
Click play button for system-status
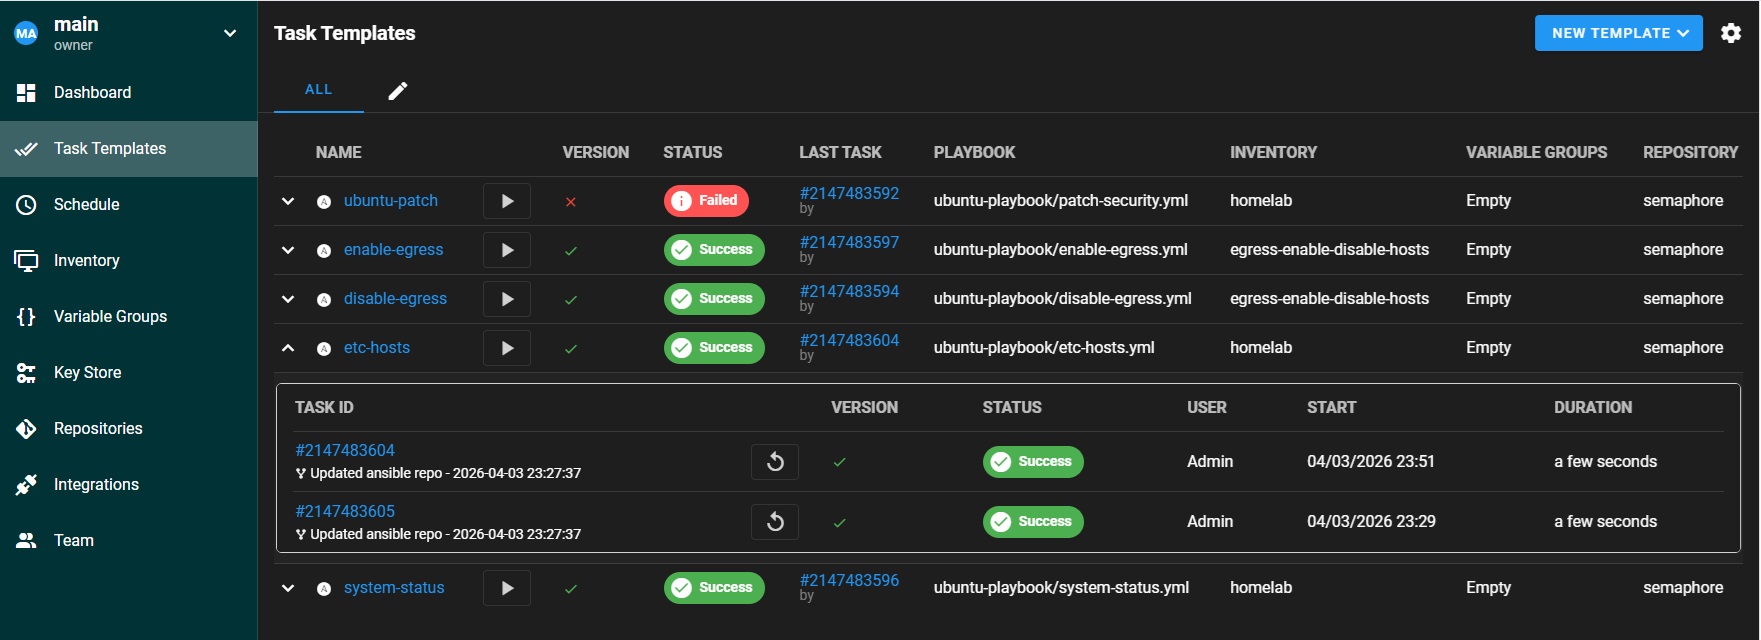pyautogui.click(x=507, y=588)
